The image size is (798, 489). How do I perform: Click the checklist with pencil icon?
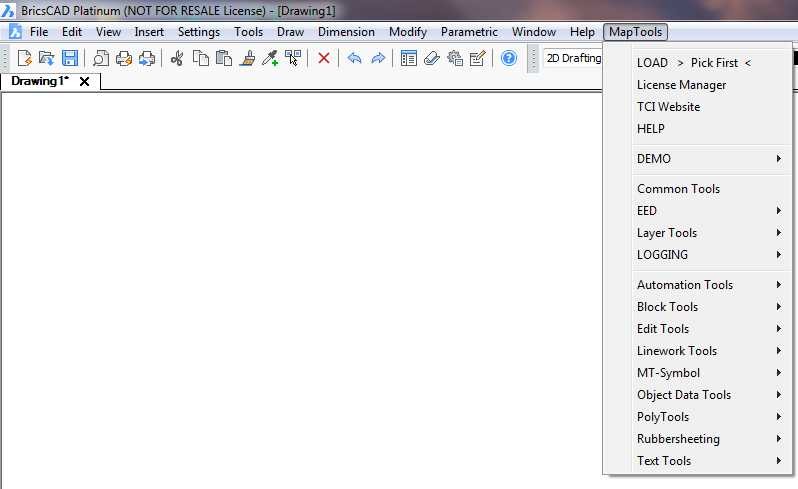[477, 58]
